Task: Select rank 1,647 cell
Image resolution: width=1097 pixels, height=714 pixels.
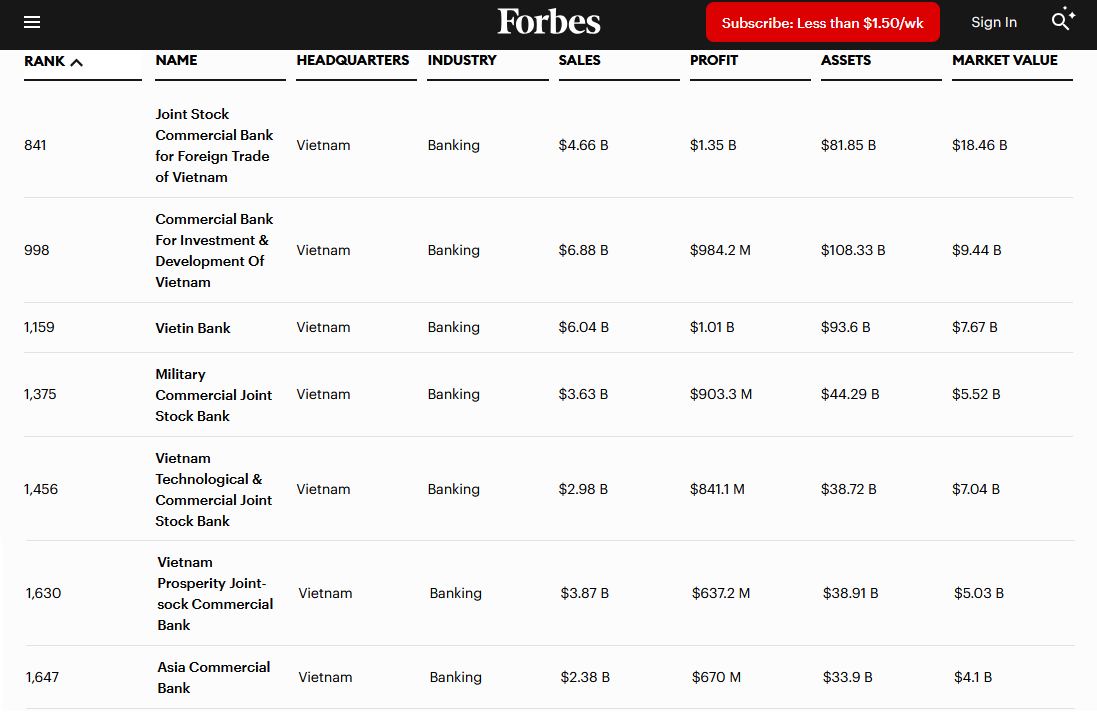Action: point(42,678)
